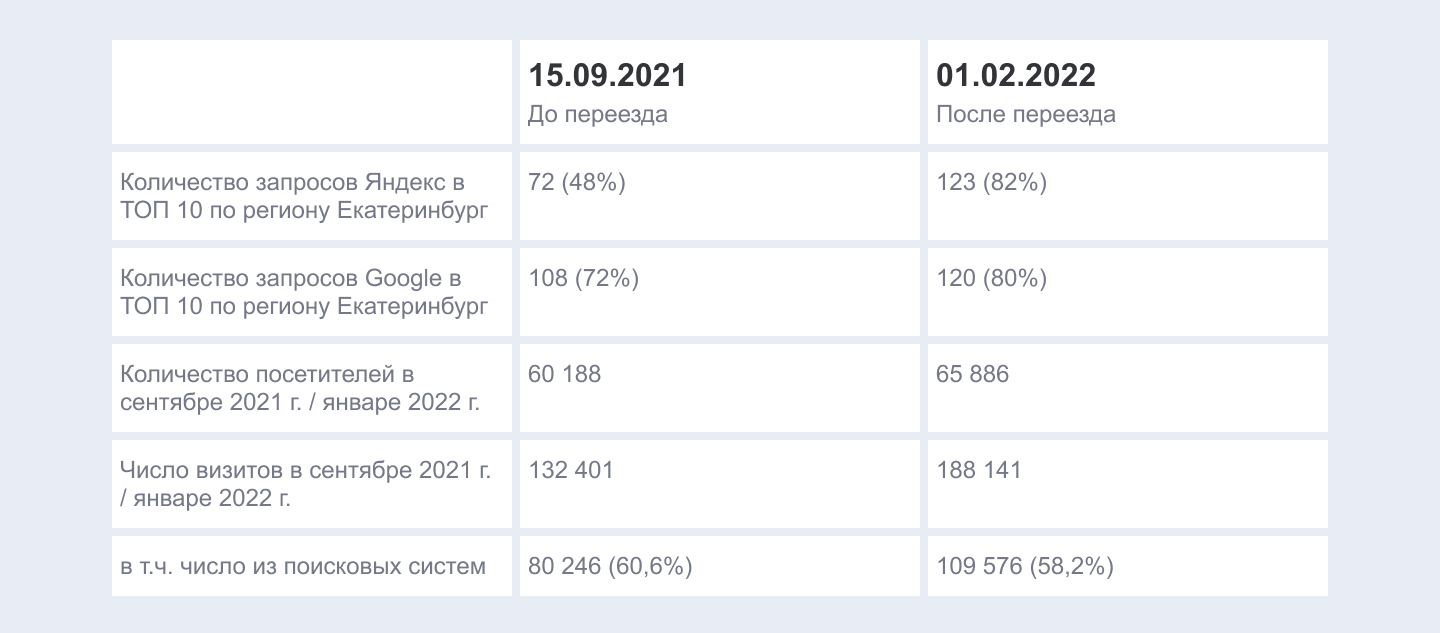Click the 65 886 visitors value
This screenshot has width=1440, height=633.
click(x=972, y=375)
